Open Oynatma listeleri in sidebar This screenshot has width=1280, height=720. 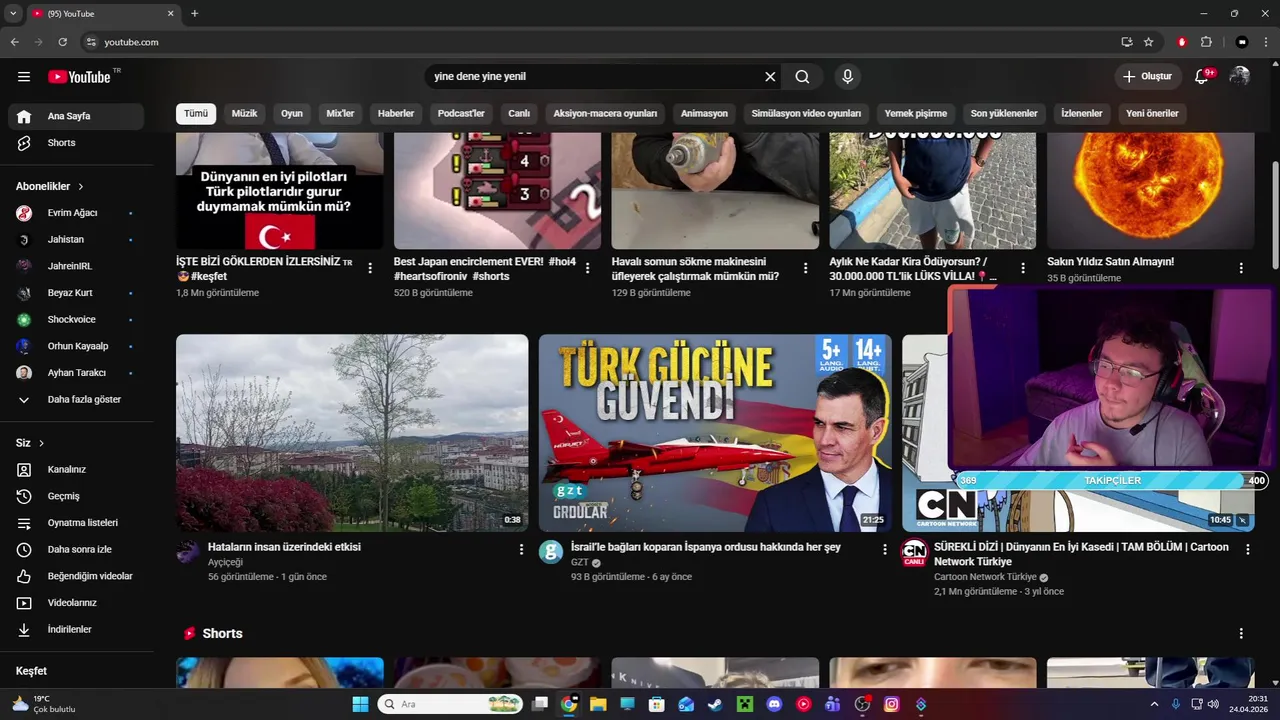click(x=76, y=523)
